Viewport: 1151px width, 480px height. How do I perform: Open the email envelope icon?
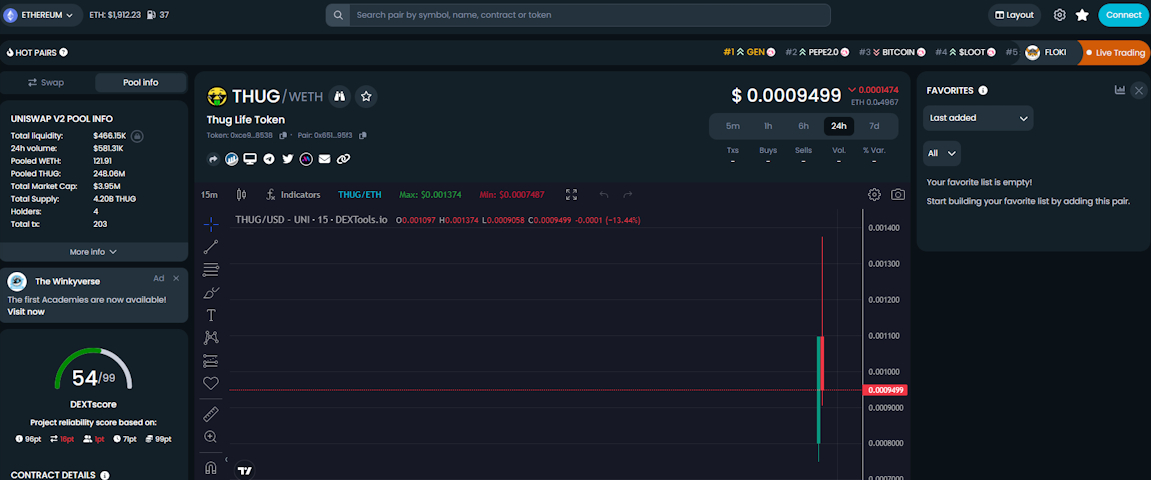tap(324, 159)
